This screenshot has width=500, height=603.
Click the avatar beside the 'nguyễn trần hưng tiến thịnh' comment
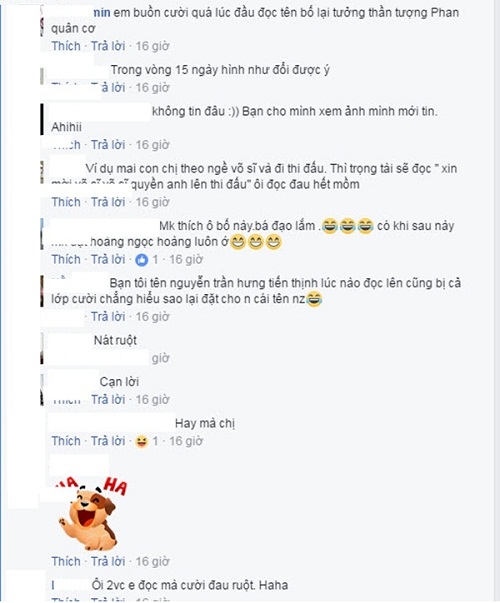pyautogui.click(x=42, y=291)
